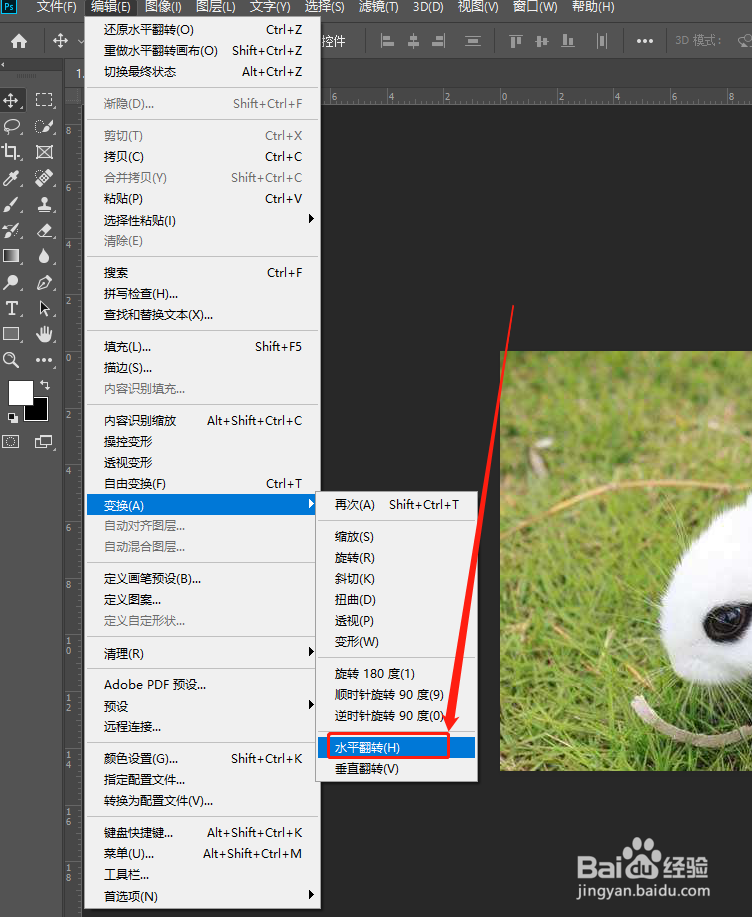
Task: Select the Spot Healing Brush tool
Action: pyautogui.click(x=44, y=178)
